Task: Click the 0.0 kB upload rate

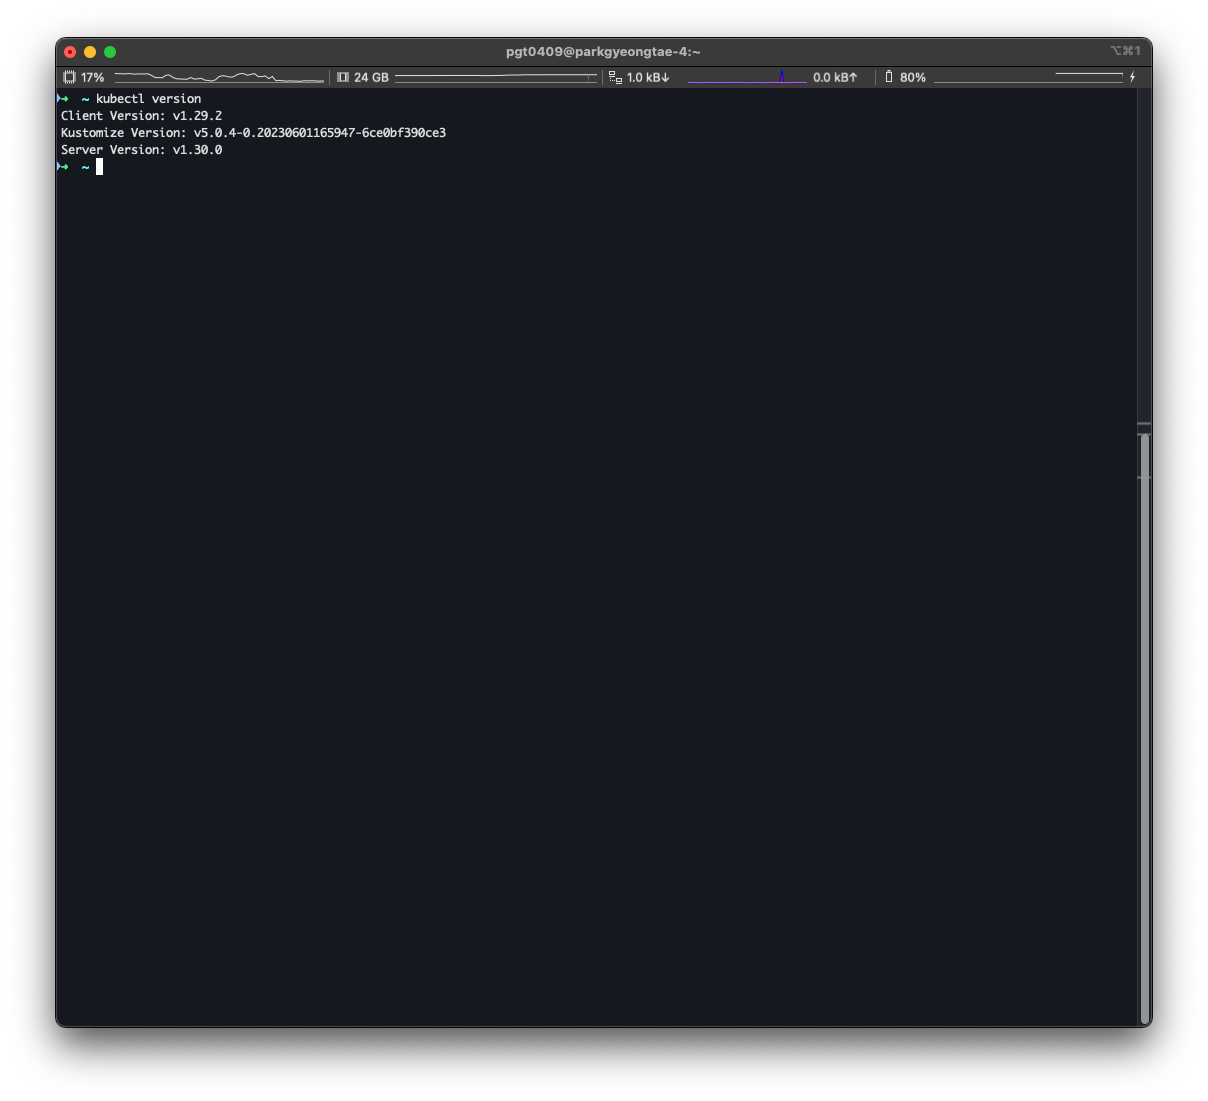Action: coord(835,77)
